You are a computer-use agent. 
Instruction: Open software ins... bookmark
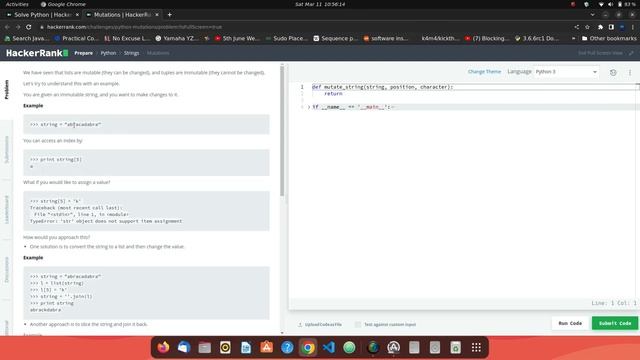386,38
